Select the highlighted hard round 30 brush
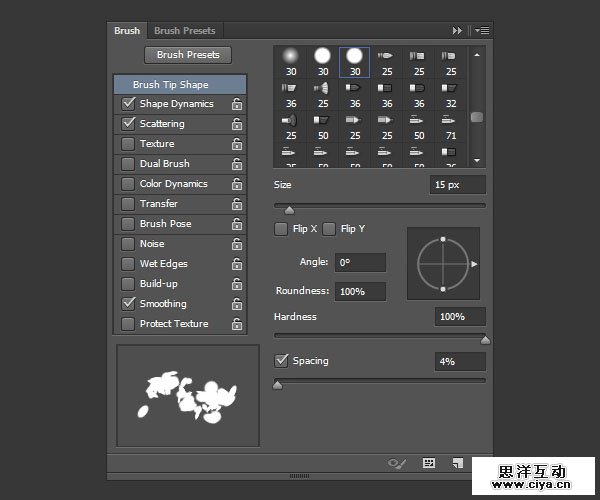Viewport: 600px width, 500px height. [x=354, y=62]
